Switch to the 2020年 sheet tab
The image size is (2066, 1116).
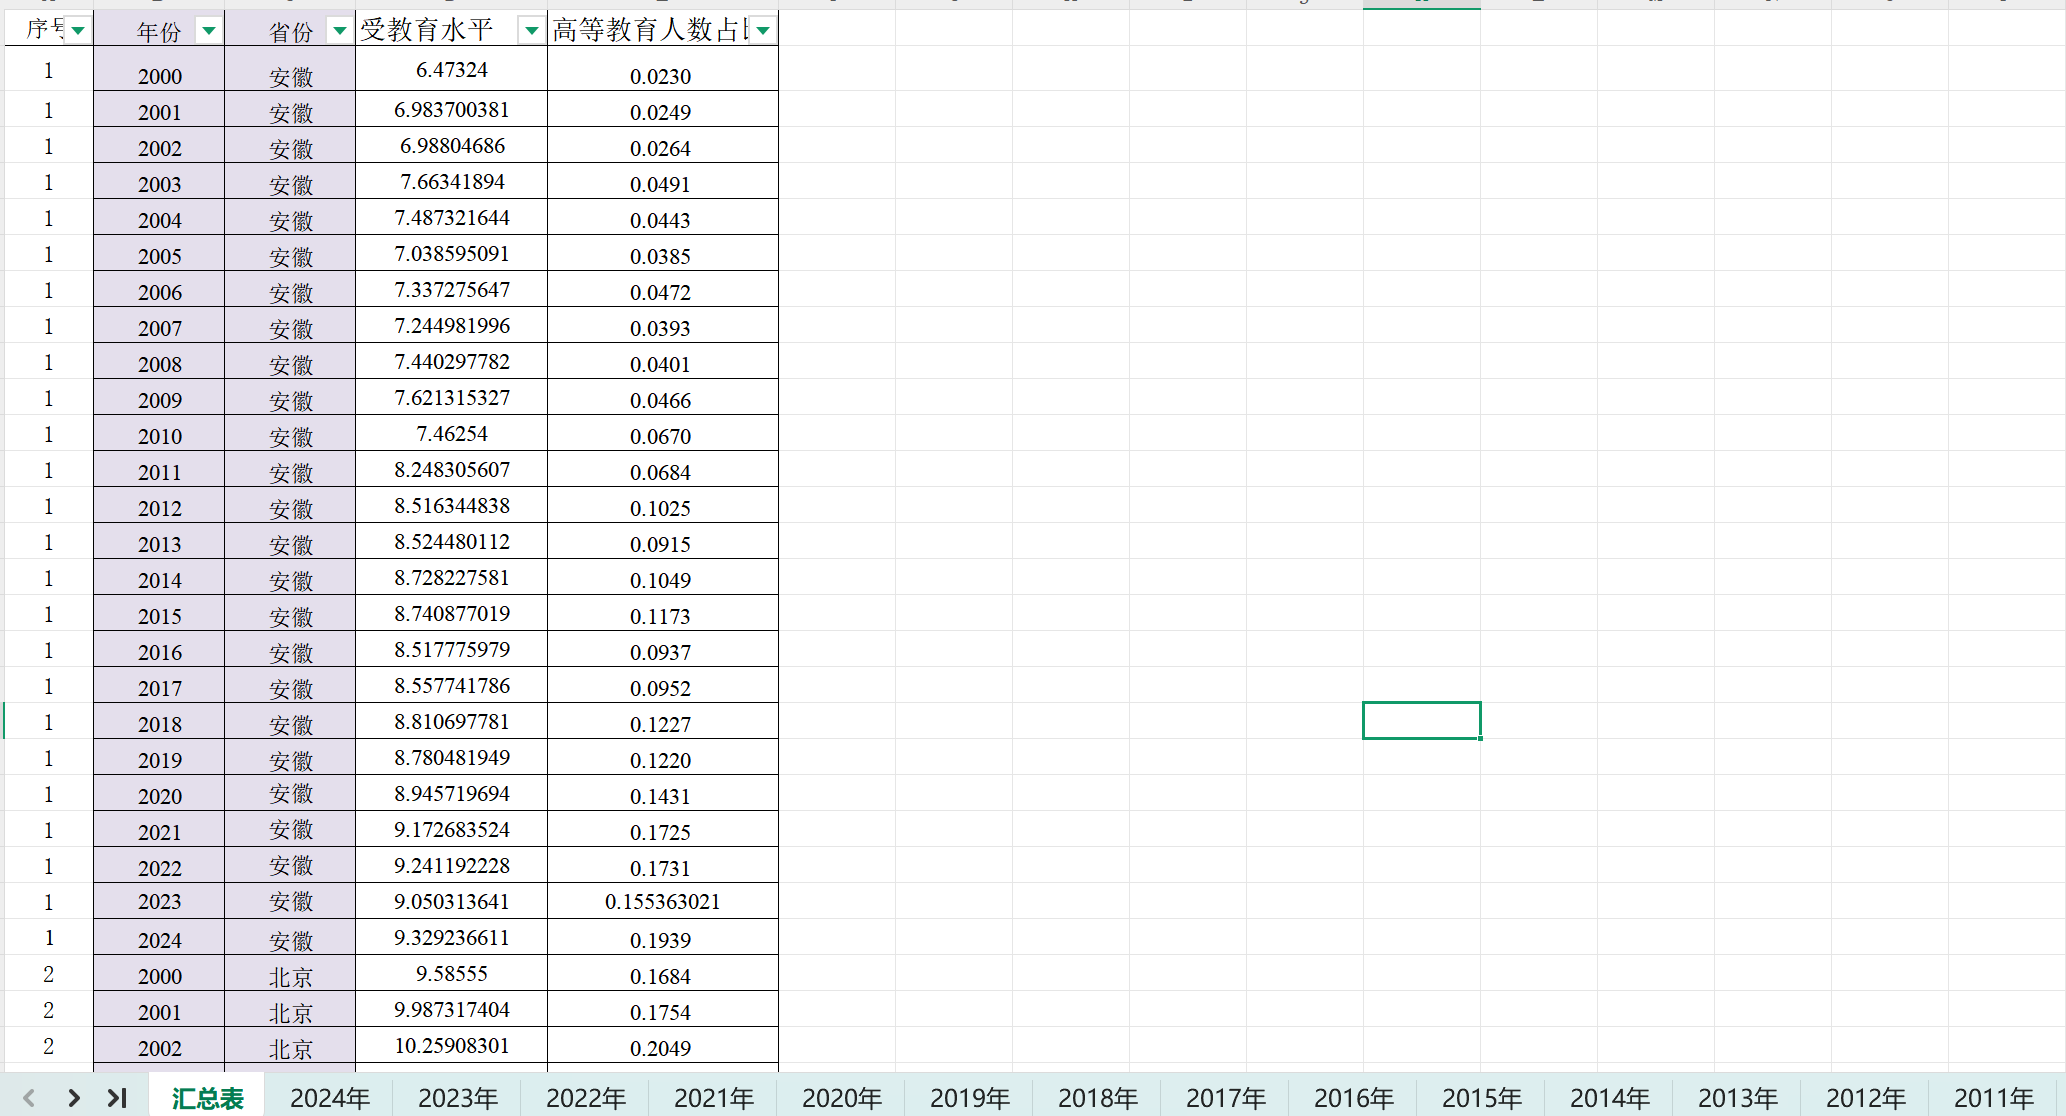point(841,1098)
